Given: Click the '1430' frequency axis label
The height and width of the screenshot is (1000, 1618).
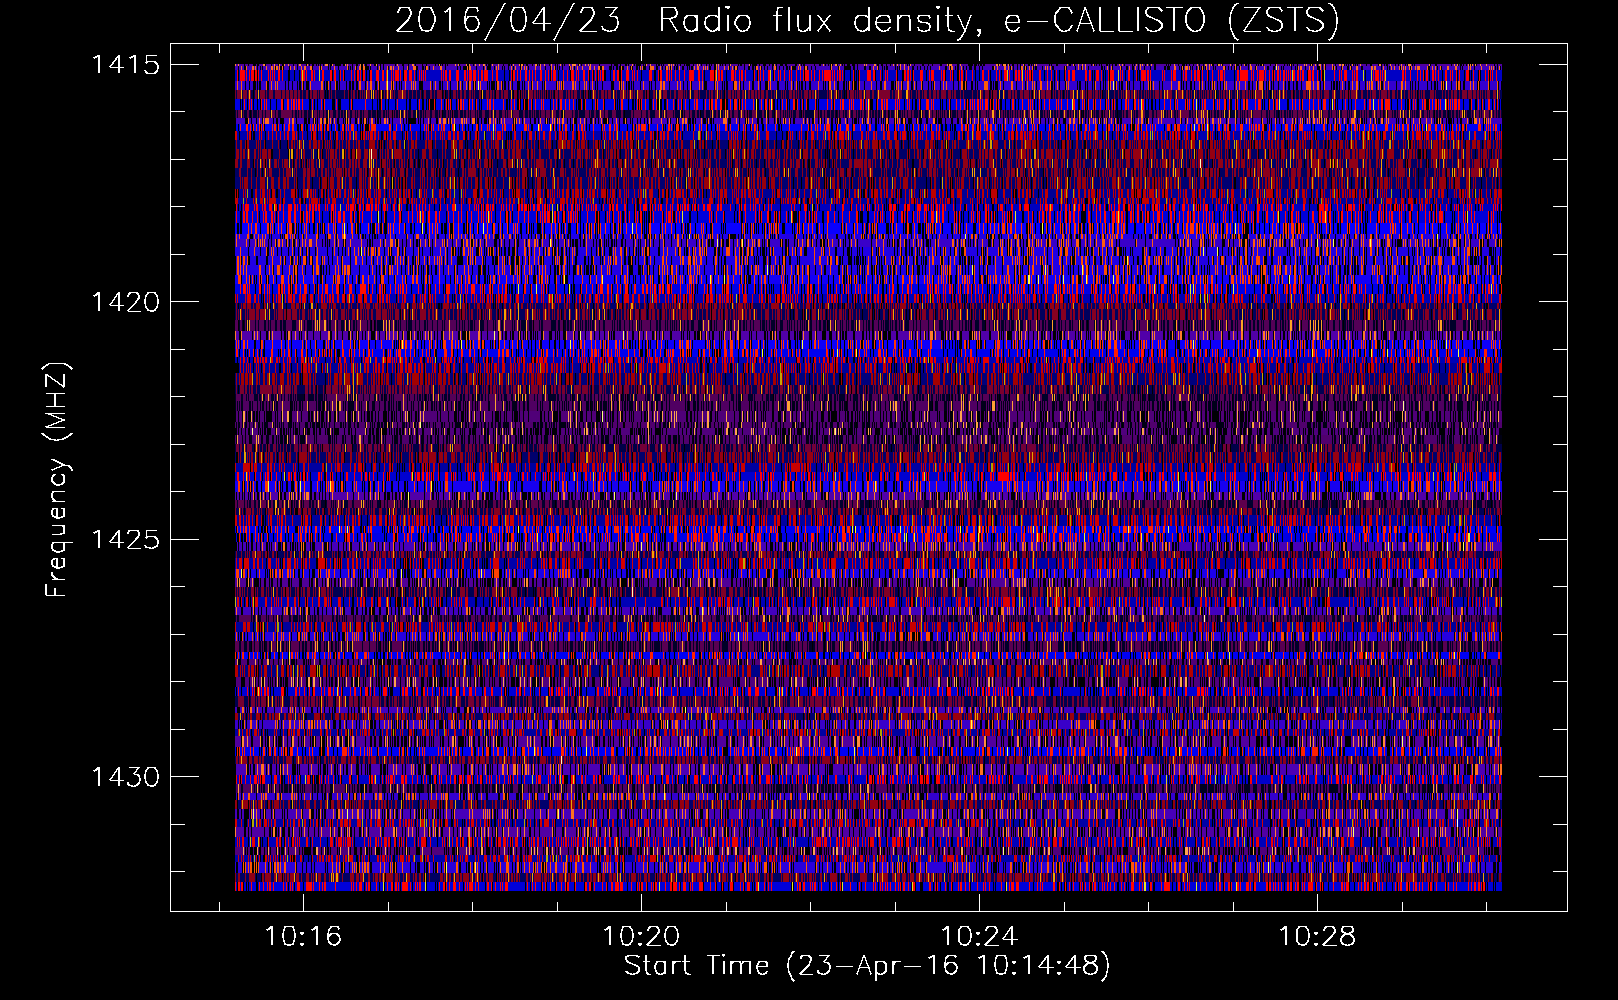Looking at the screenshot, I should (125, 777).
